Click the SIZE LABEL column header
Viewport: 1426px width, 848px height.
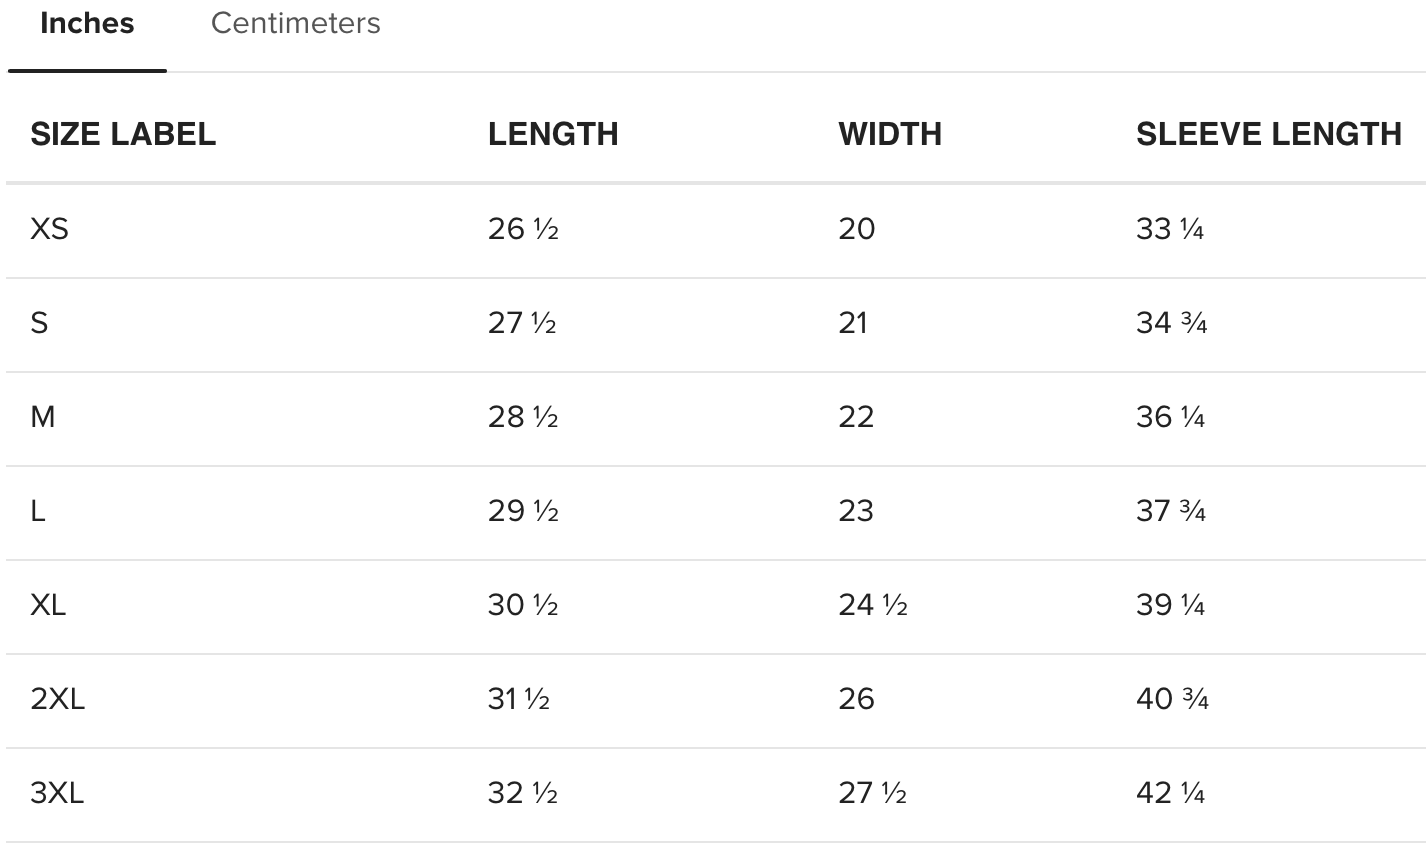123,134
